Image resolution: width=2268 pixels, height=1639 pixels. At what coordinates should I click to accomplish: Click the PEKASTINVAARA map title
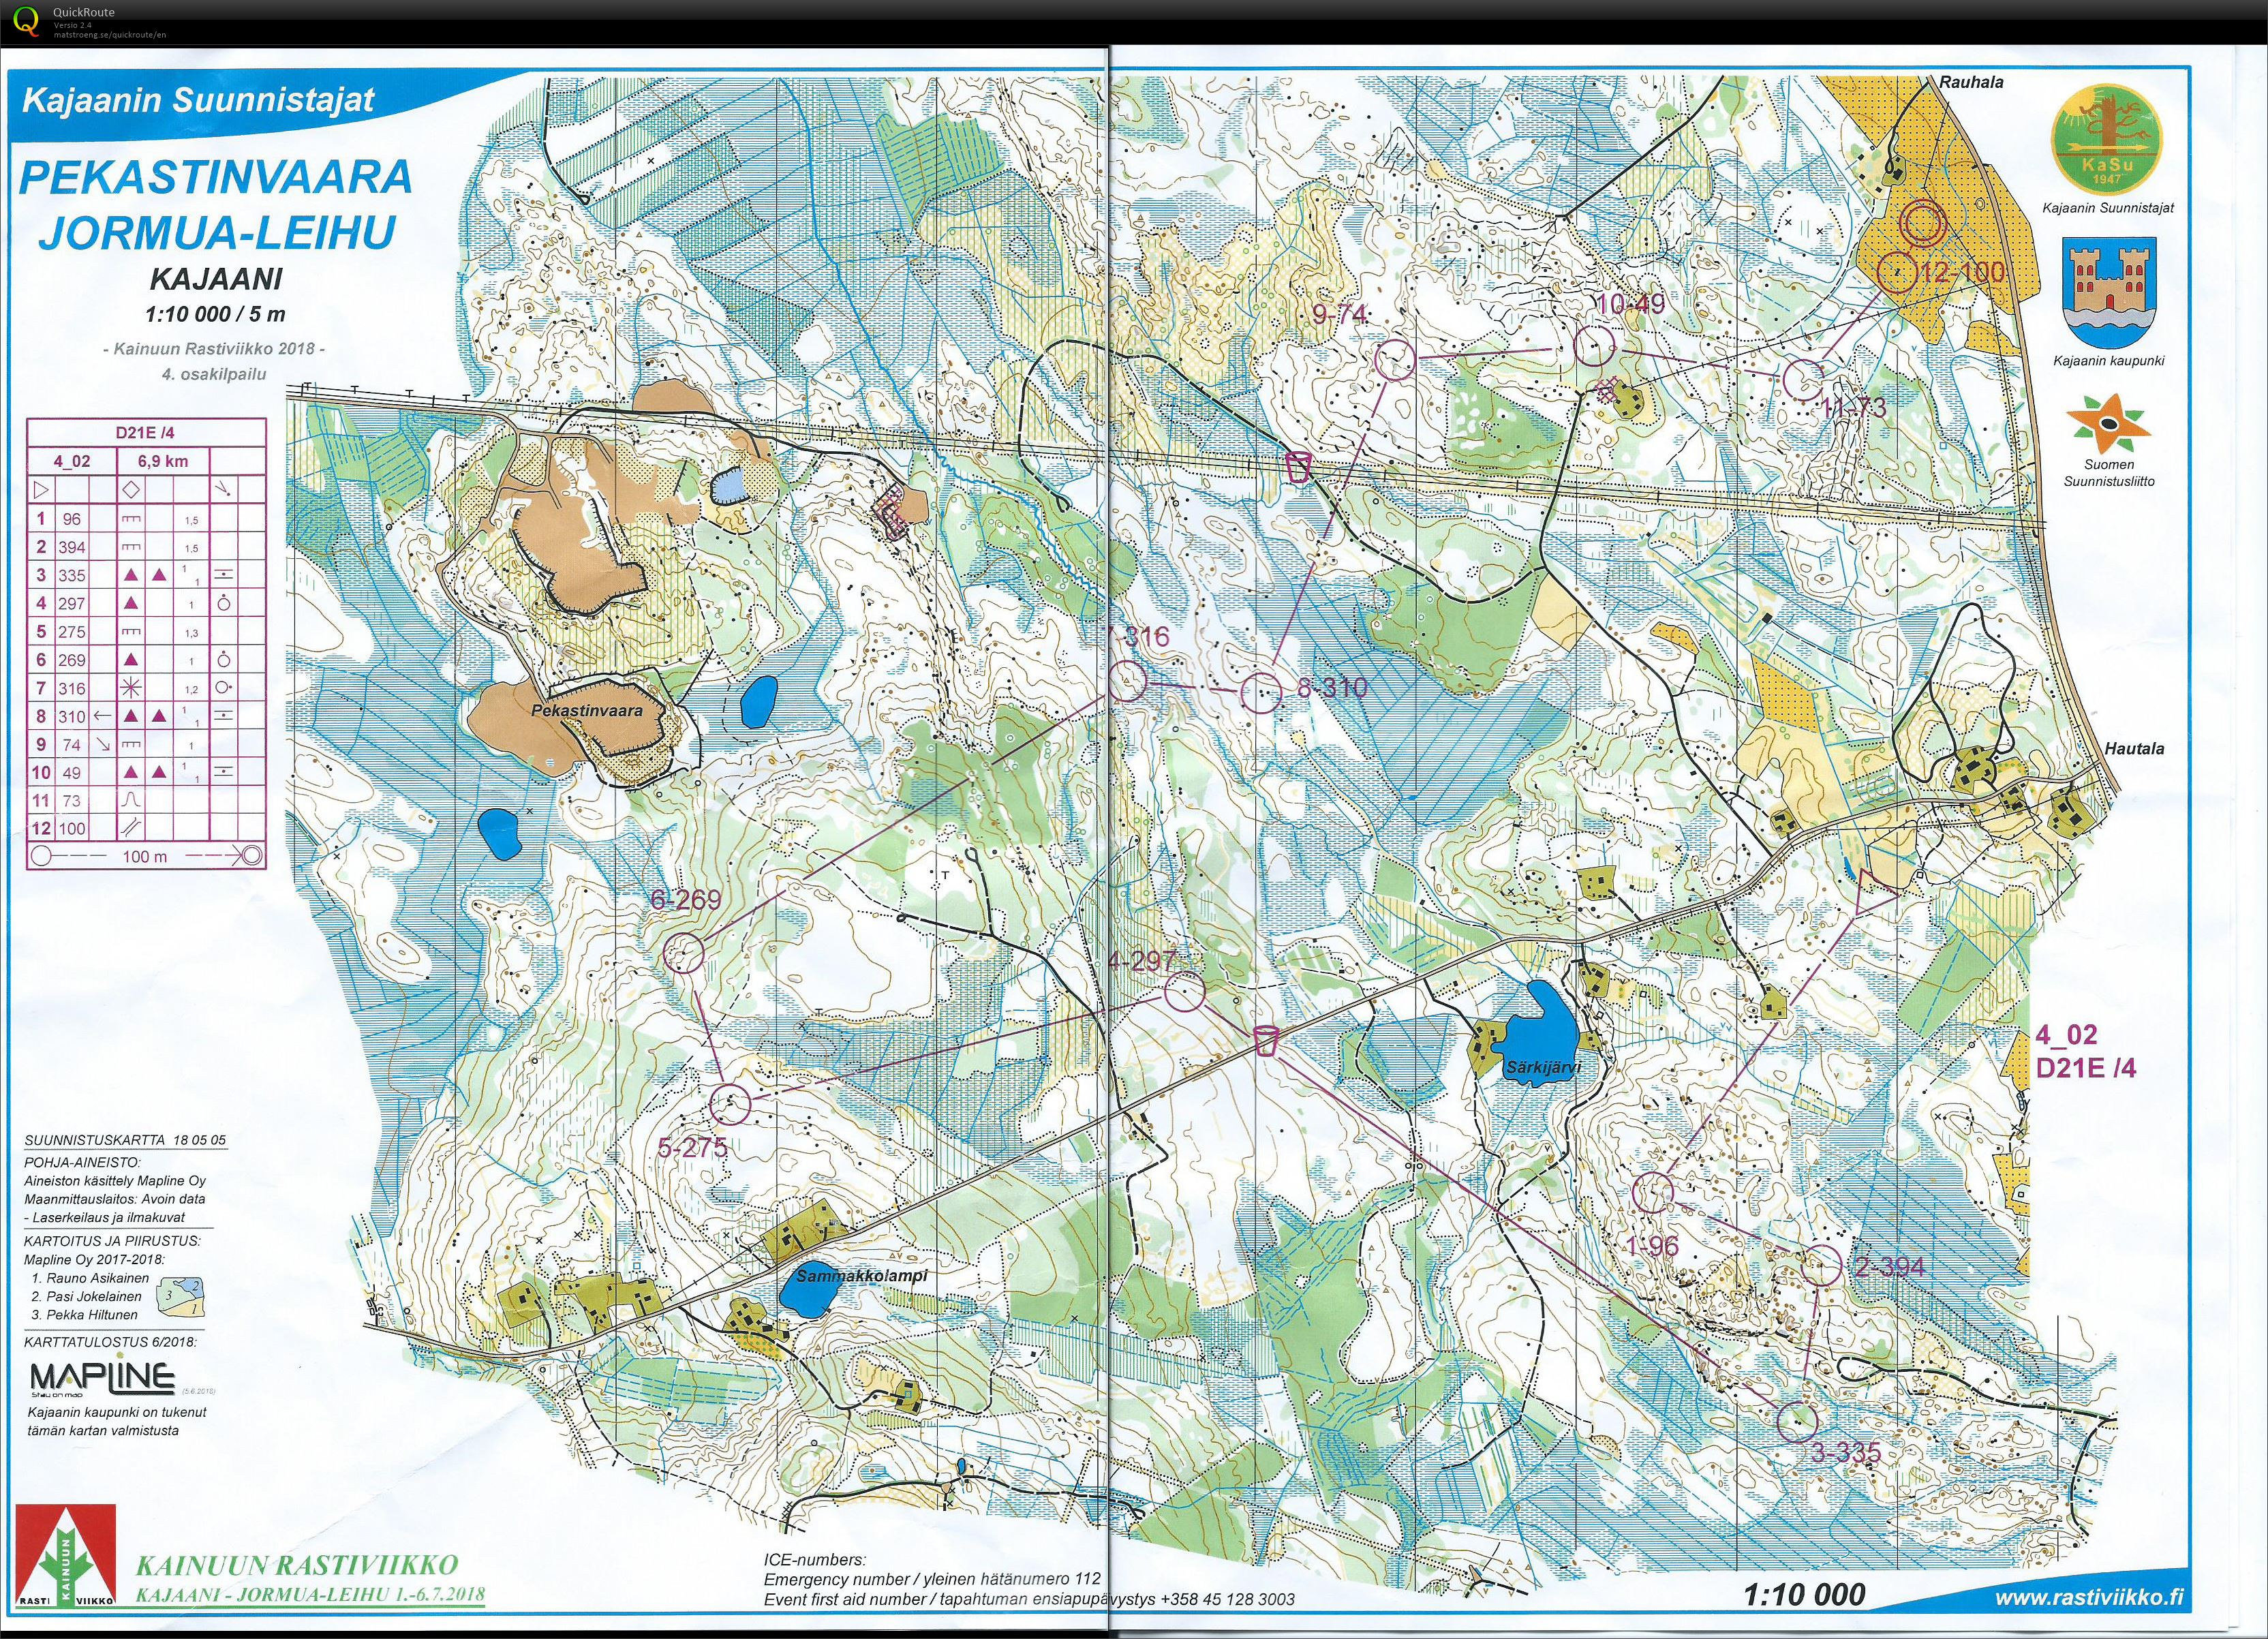point(216,177)
